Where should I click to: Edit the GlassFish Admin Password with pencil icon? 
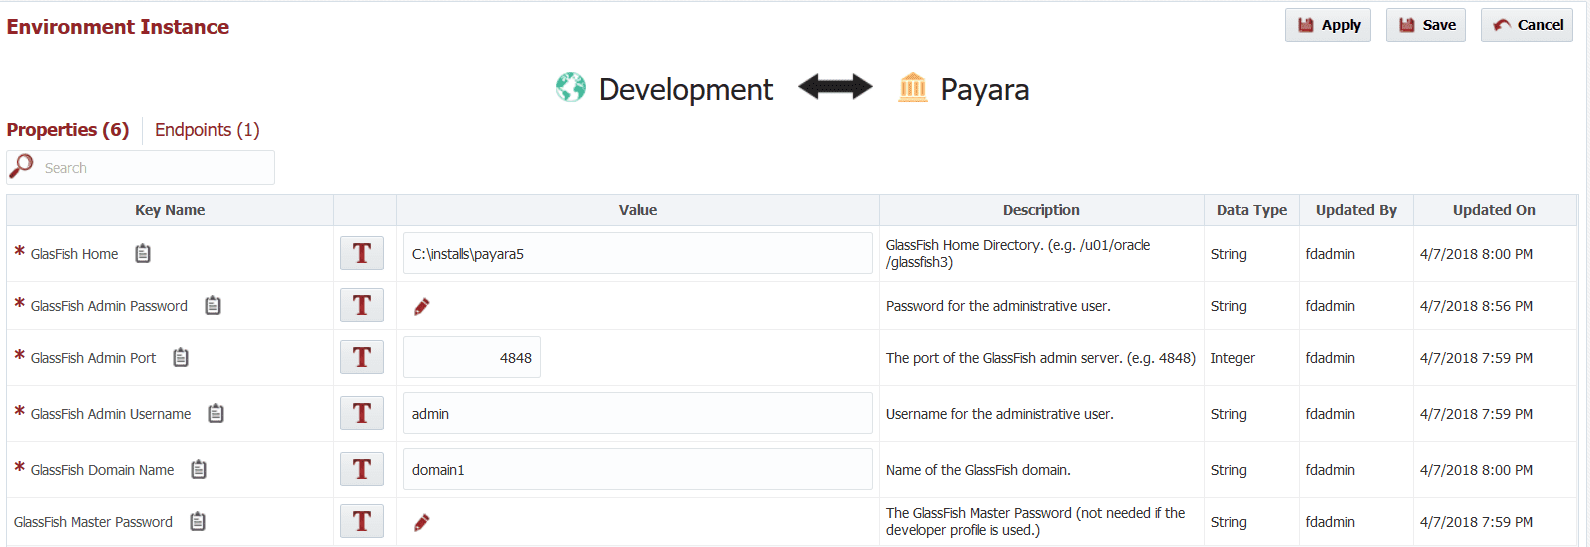tap(422, 306)
